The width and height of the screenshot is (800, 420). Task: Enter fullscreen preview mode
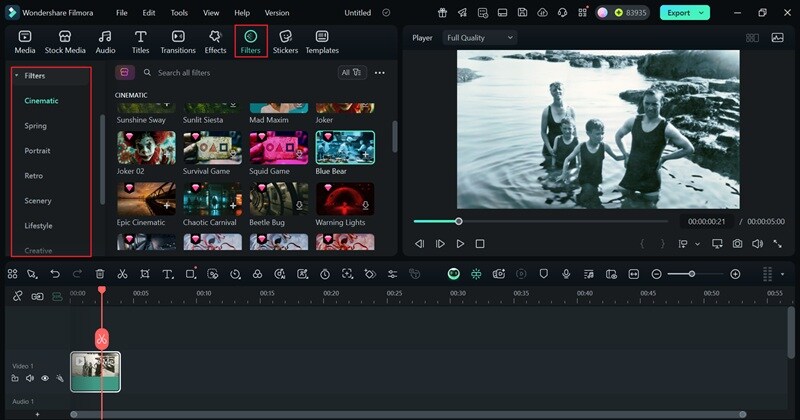pos(778,244)
